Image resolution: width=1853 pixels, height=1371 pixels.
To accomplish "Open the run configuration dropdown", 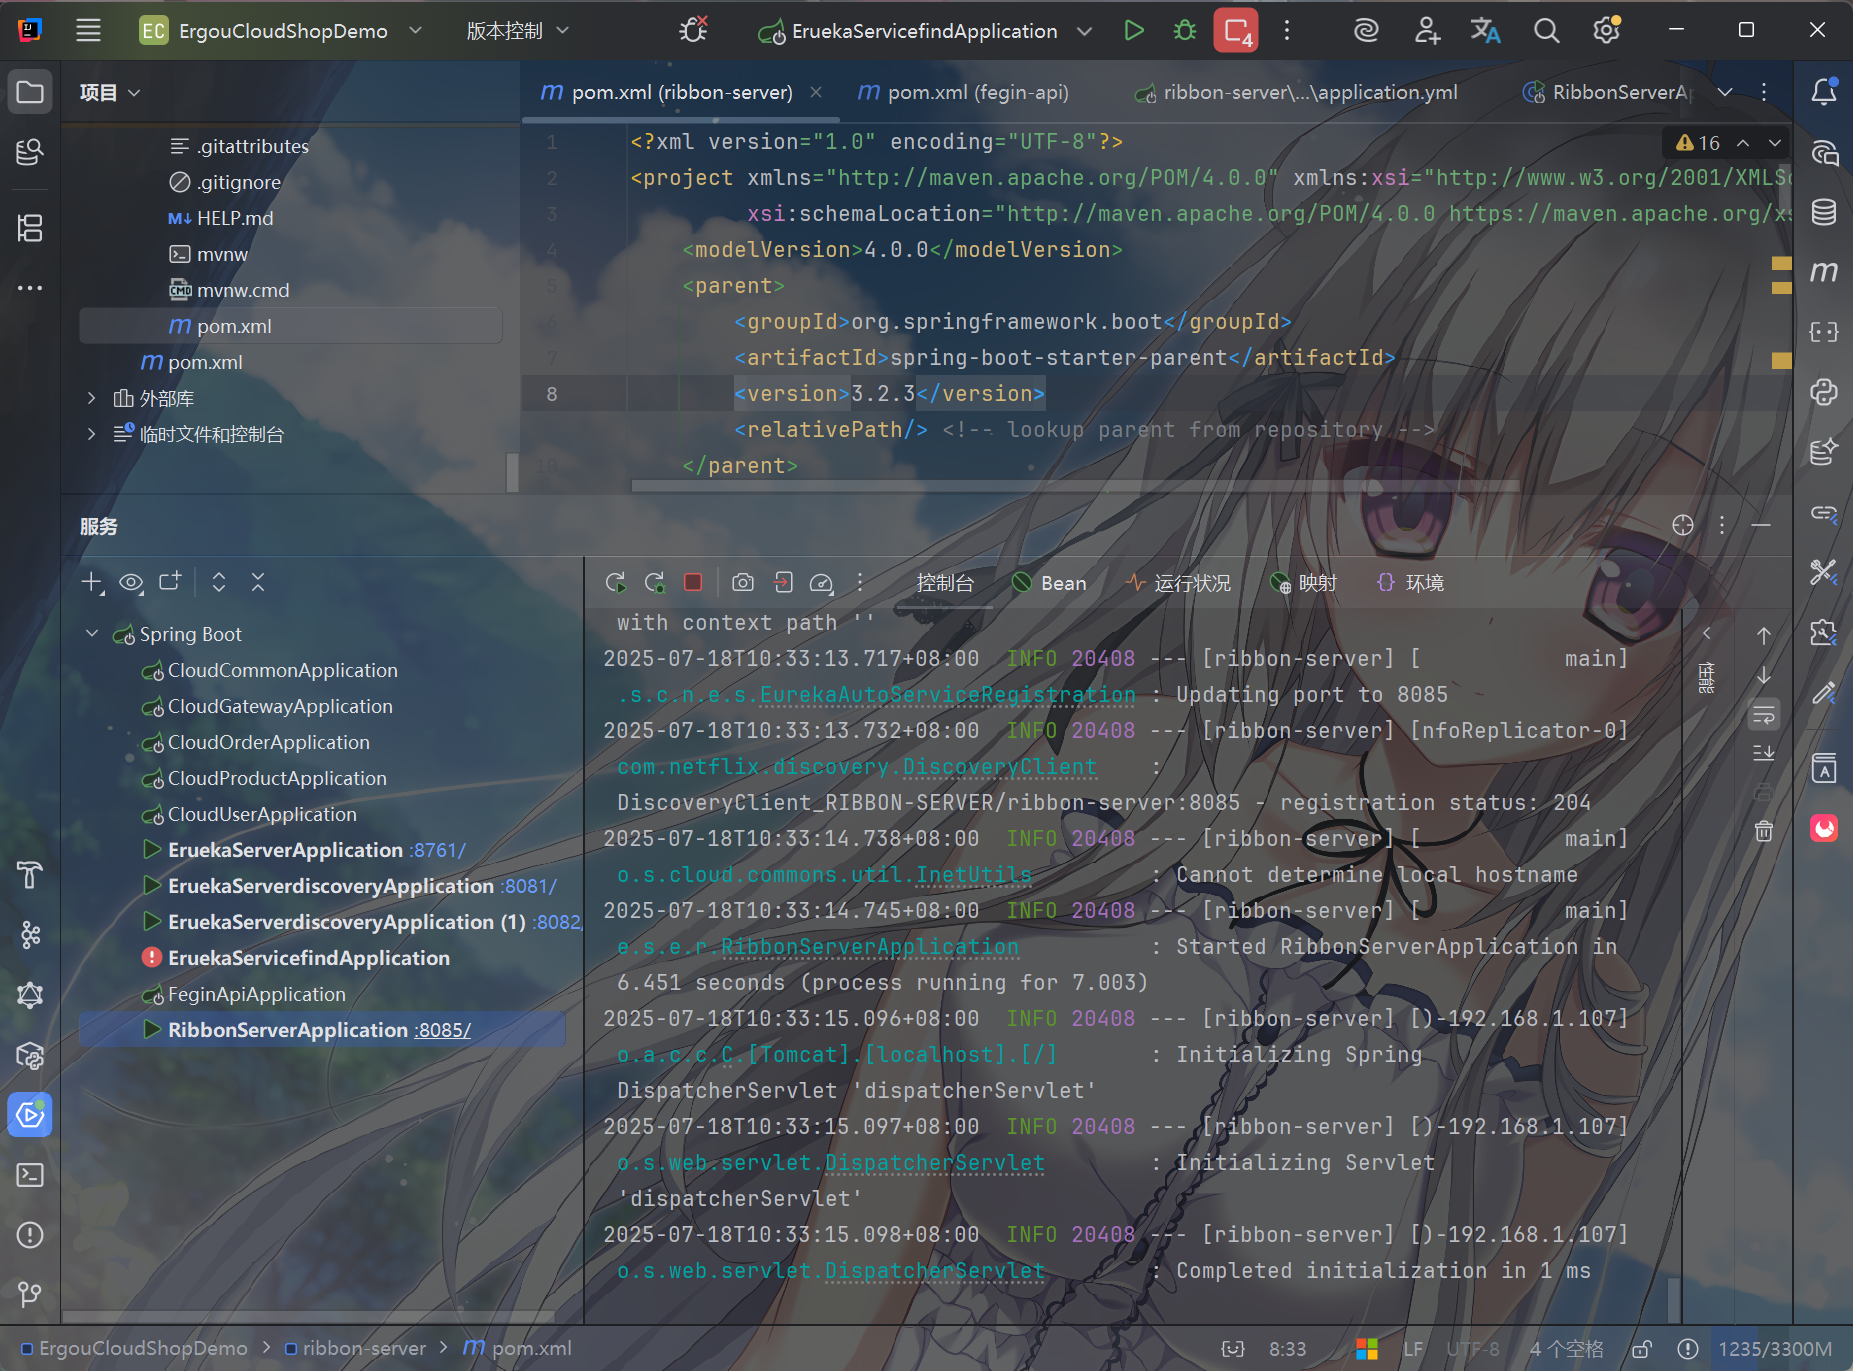I will (x=924, y=31).
